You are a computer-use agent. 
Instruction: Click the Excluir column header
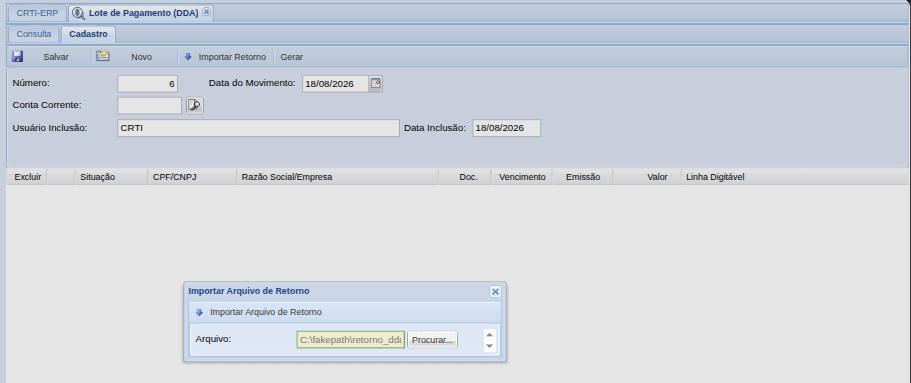click(x=27, y=177)
